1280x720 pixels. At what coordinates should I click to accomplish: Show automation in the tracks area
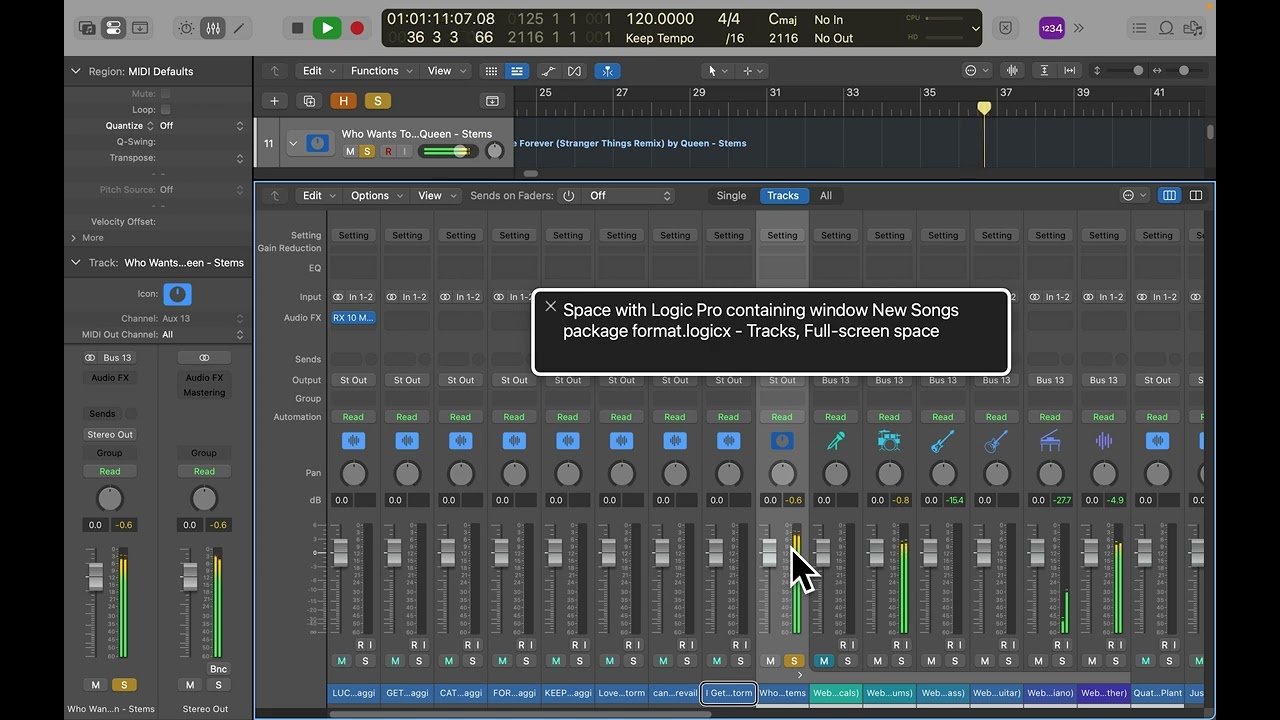pos(548,71)
